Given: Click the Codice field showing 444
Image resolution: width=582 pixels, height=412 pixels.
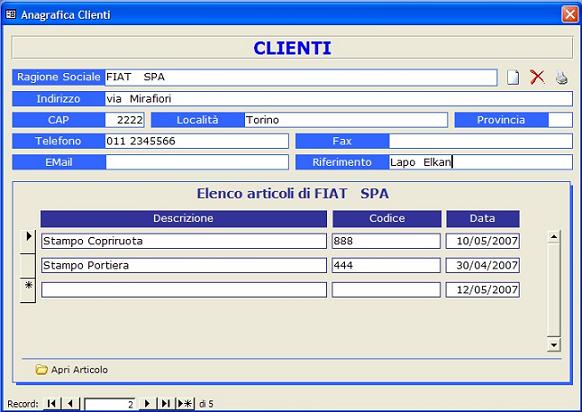Looking at the screenshot, I should coord(386,265).
